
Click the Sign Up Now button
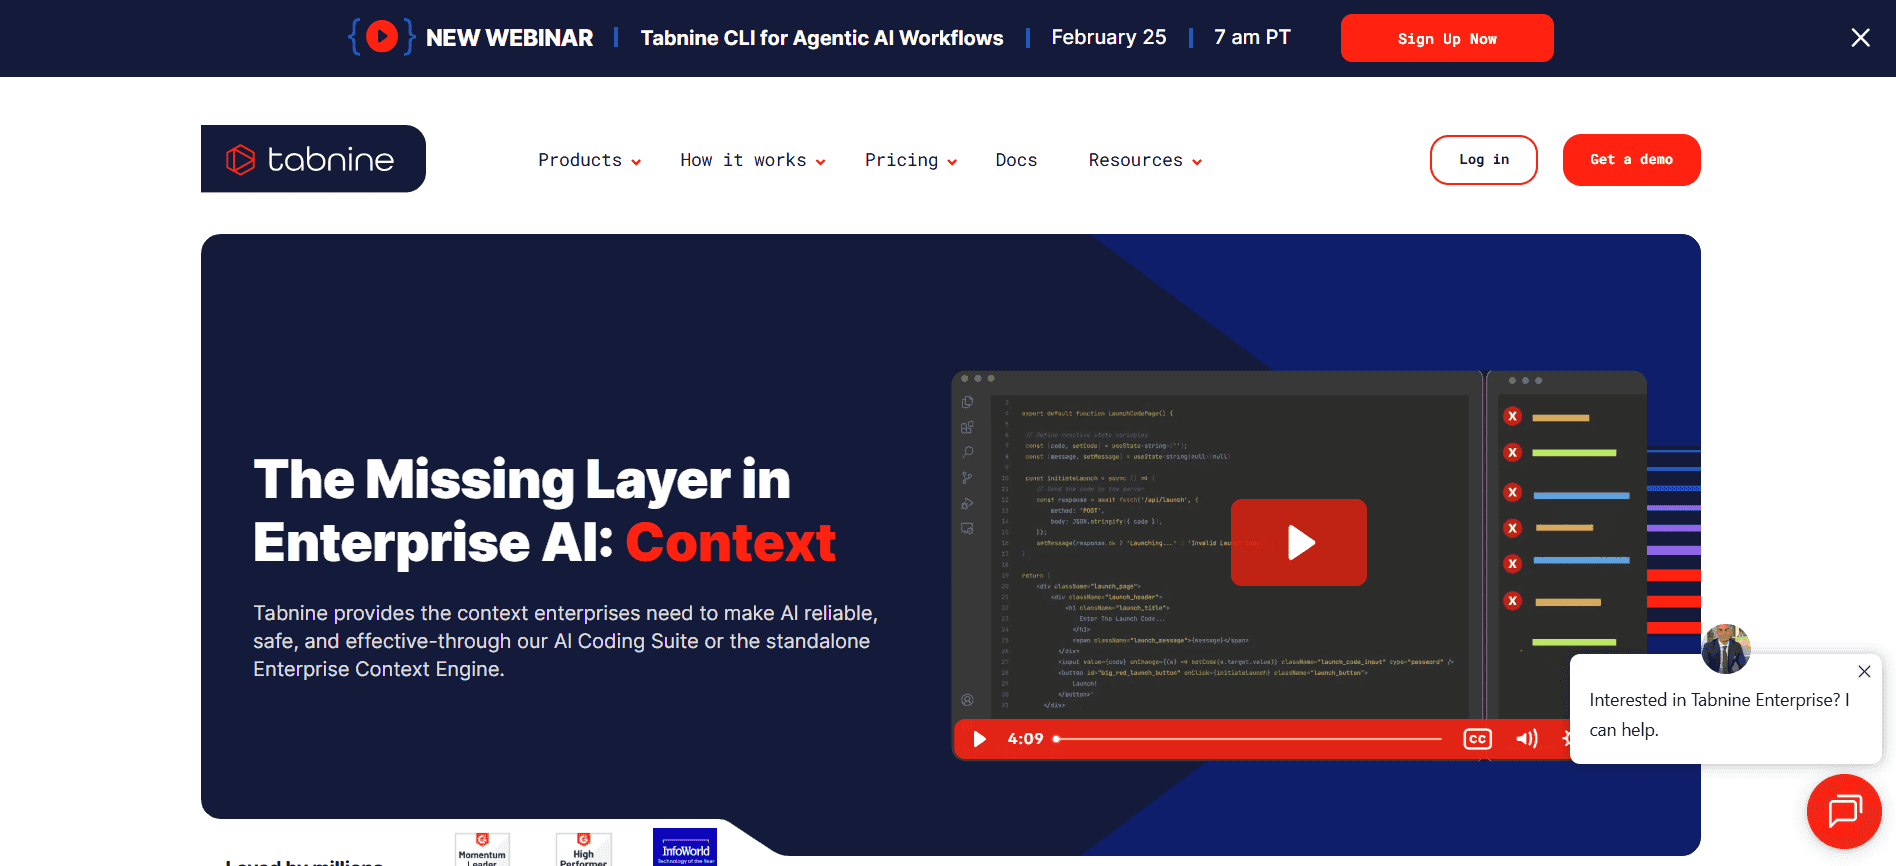[1447, 38]
